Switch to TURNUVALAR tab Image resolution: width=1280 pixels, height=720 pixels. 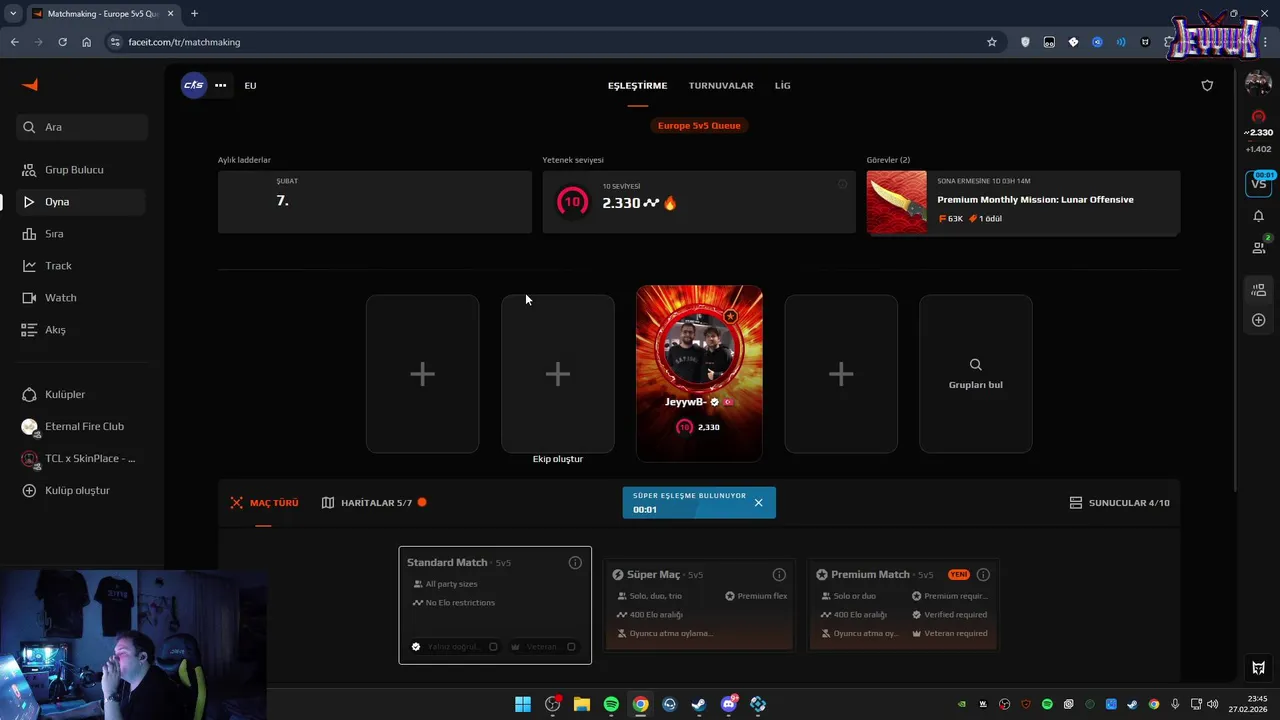pyautogui.click(x=721, y=85)
